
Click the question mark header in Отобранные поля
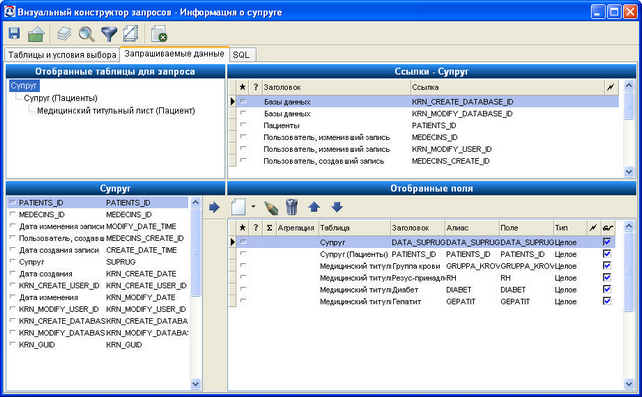point(256,228)
